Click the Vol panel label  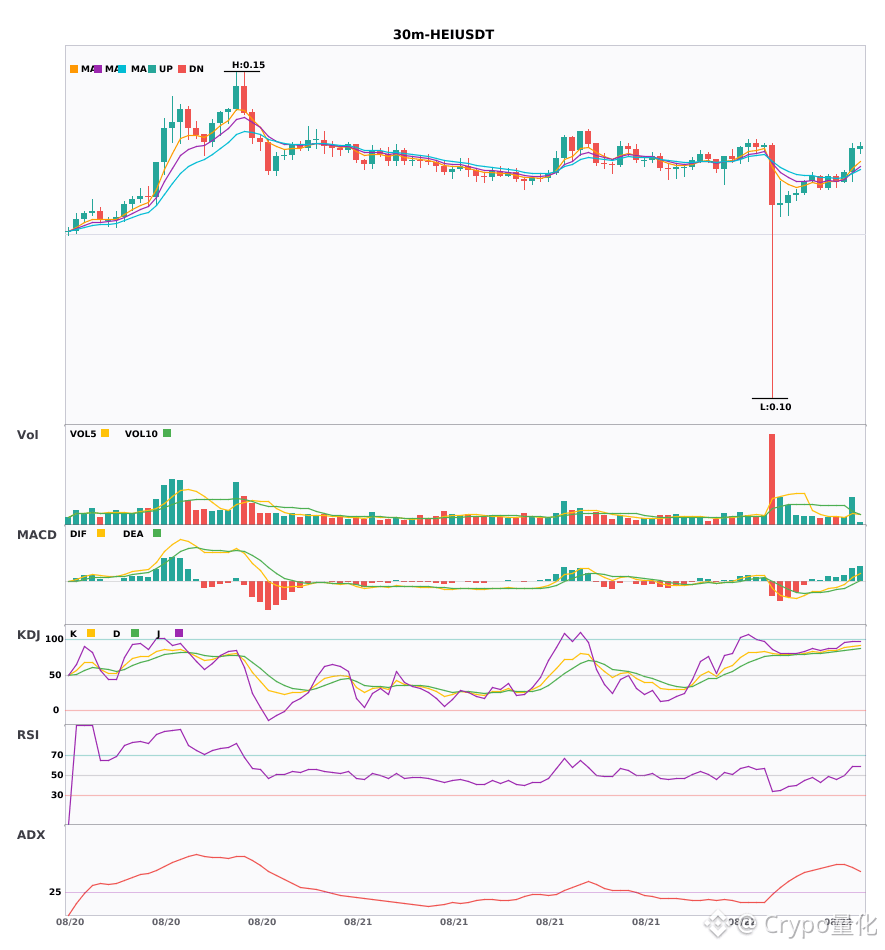27,435
